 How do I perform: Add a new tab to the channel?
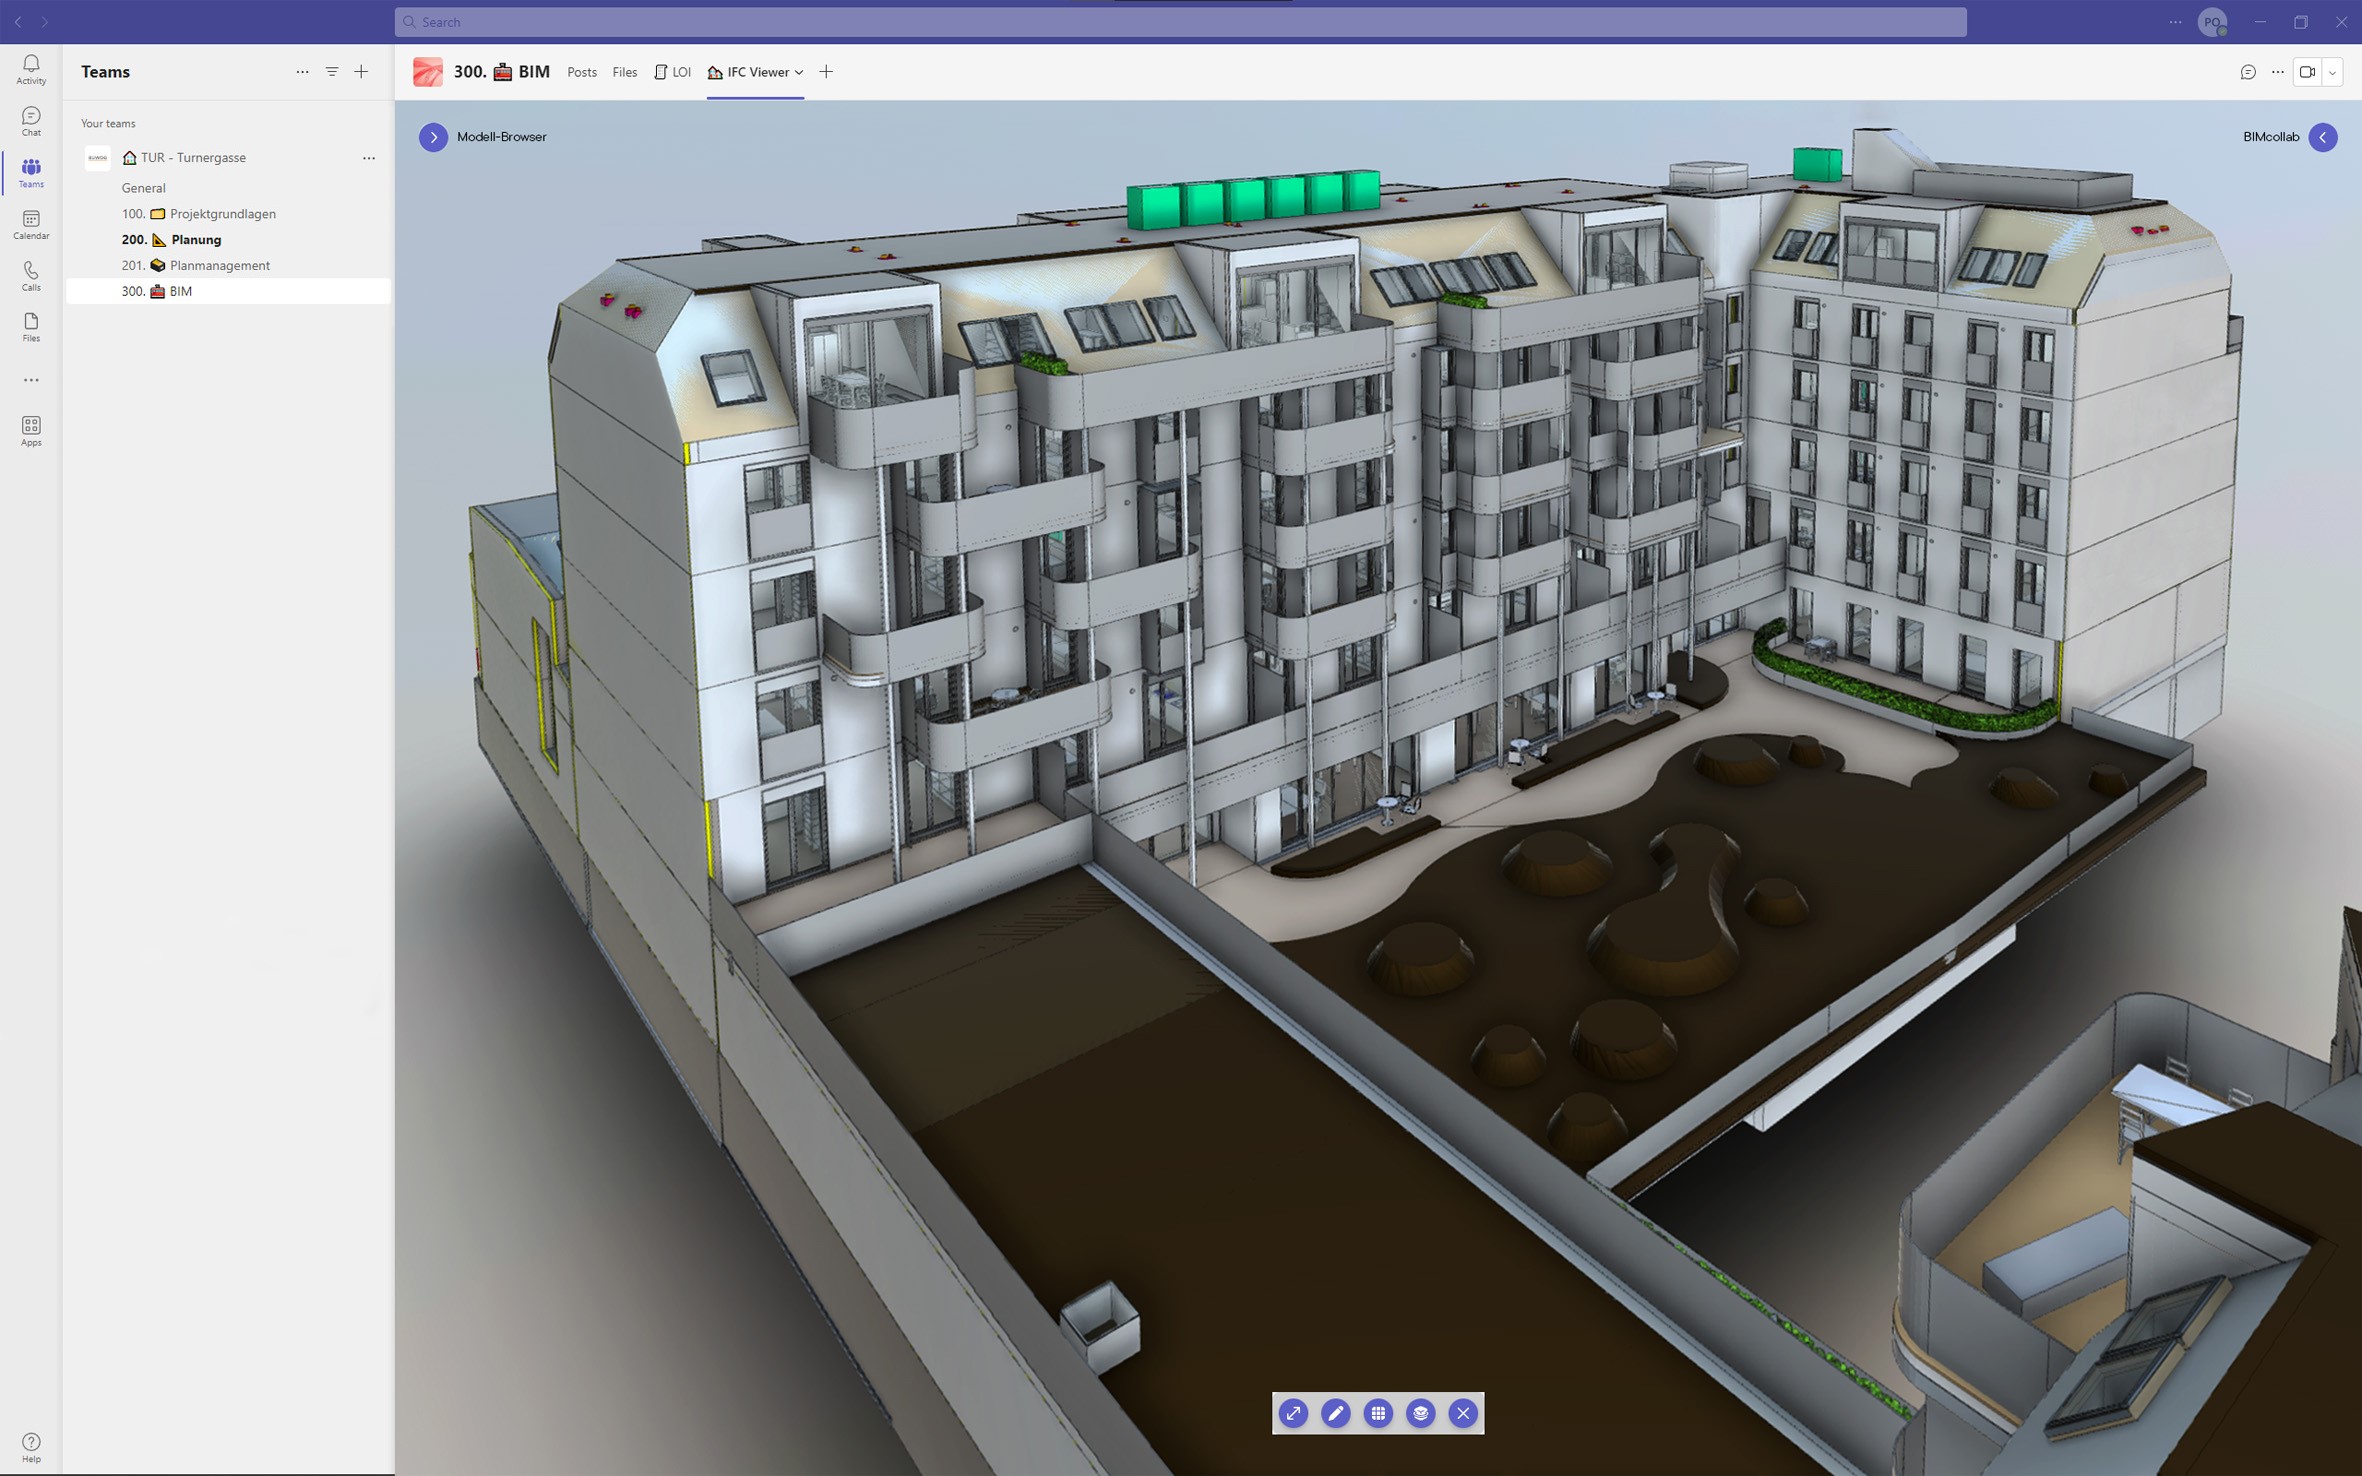pyautogui.click(x=826, y=72)
